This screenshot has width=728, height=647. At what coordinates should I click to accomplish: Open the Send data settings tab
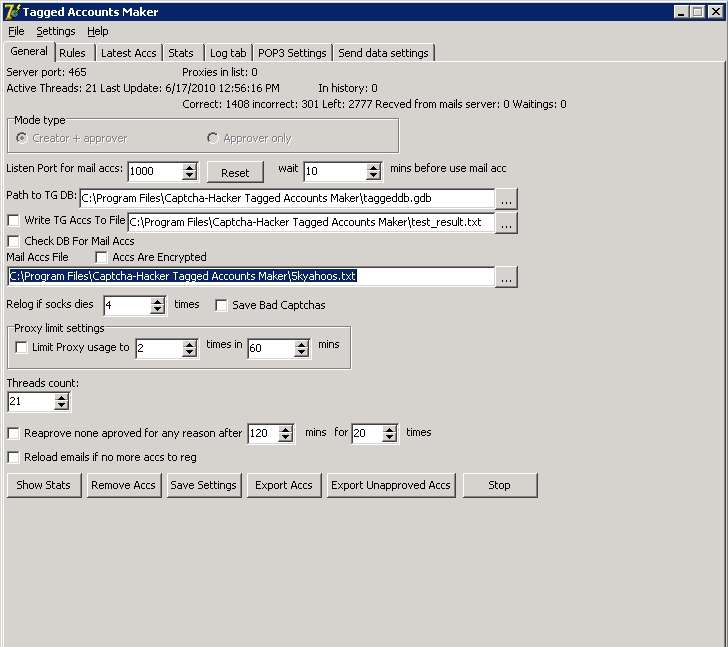click(383, 53)
